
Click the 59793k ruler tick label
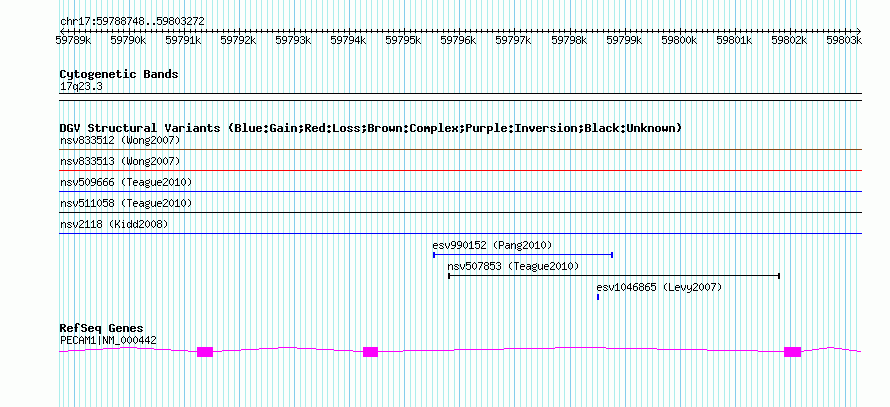[293, 40]
